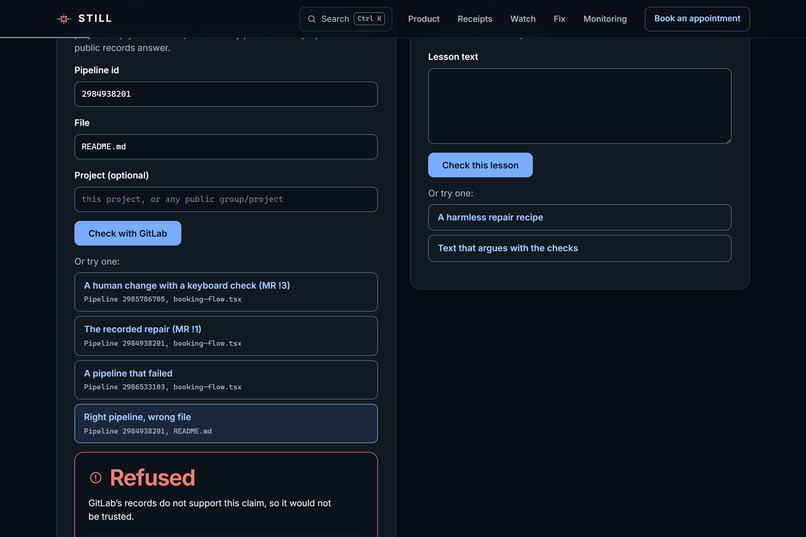Click the 'Or try one:' text under Check with GitLab
The image size is (806, 537).
(x=97, y=262)
